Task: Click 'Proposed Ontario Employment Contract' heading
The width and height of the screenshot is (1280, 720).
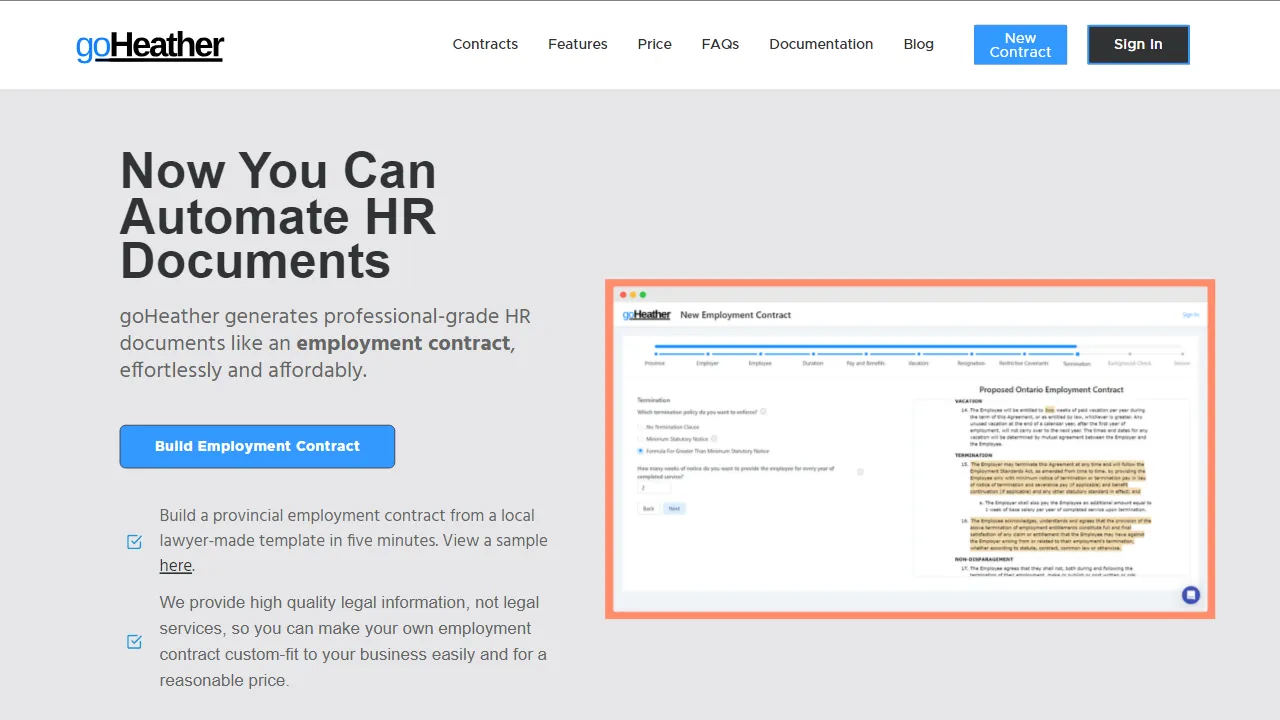Action: click(x=1051, y=390)
